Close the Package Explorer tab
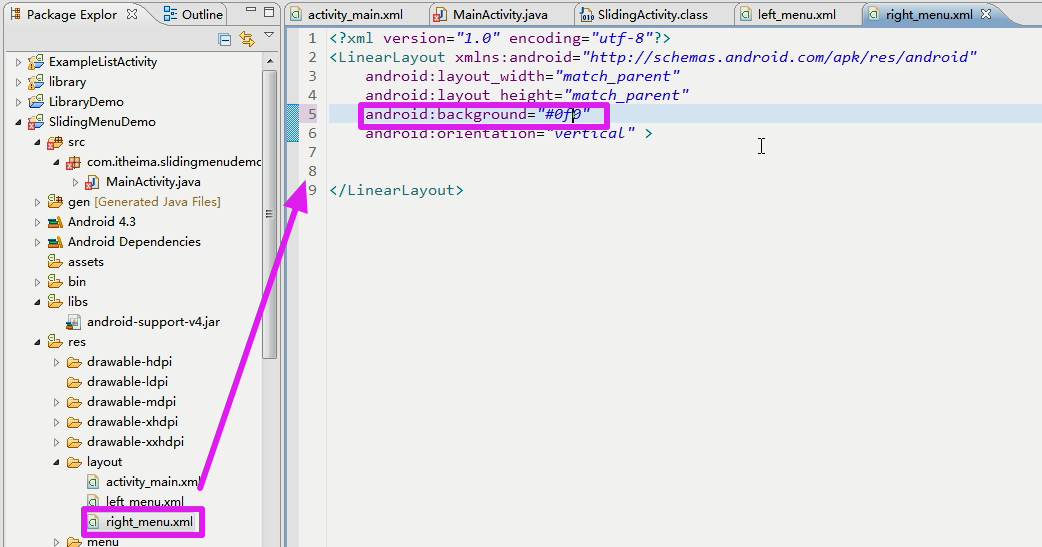This screenshot has height=547, width=1042. 132,14
